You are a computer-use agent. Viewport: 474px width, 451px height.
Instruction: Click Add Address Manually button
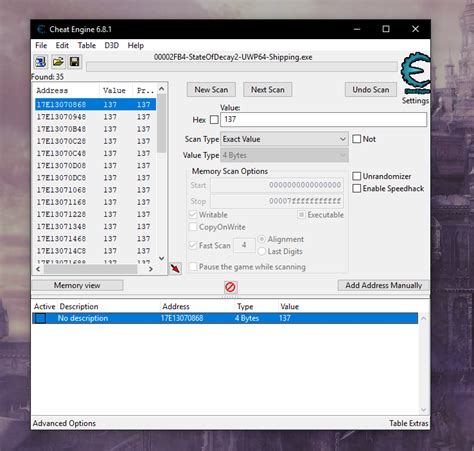coord(384,285)
